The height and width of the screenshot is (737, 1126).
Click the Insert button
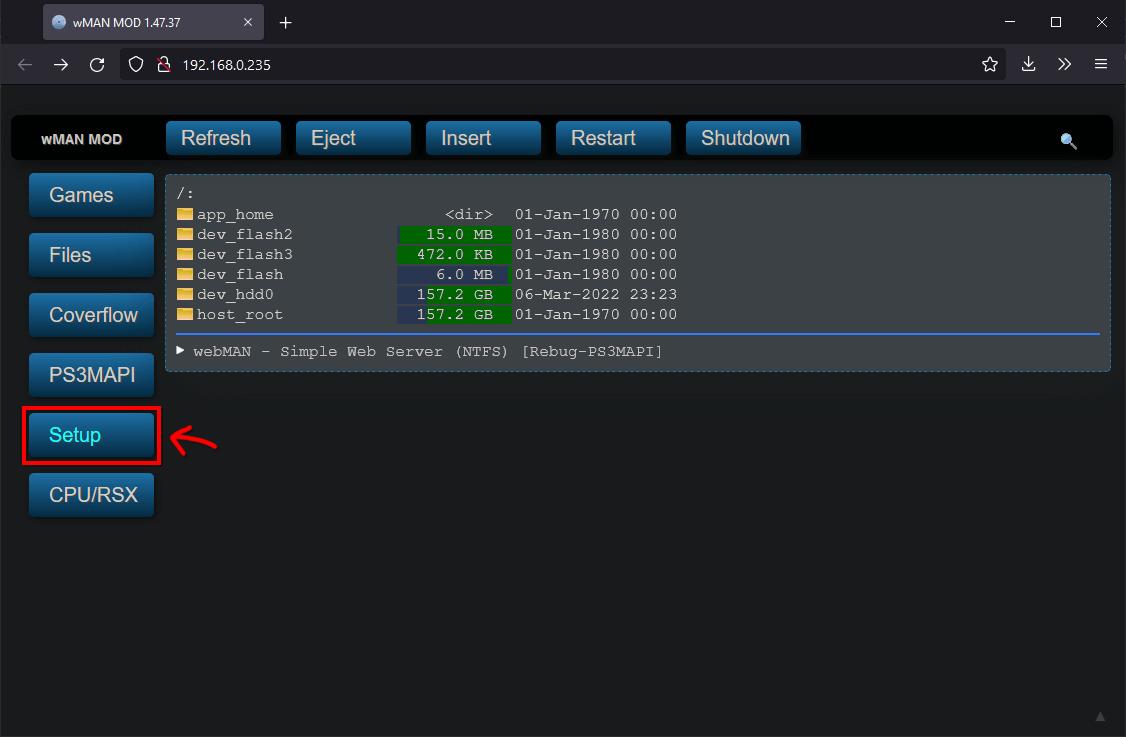click(483, 138)
